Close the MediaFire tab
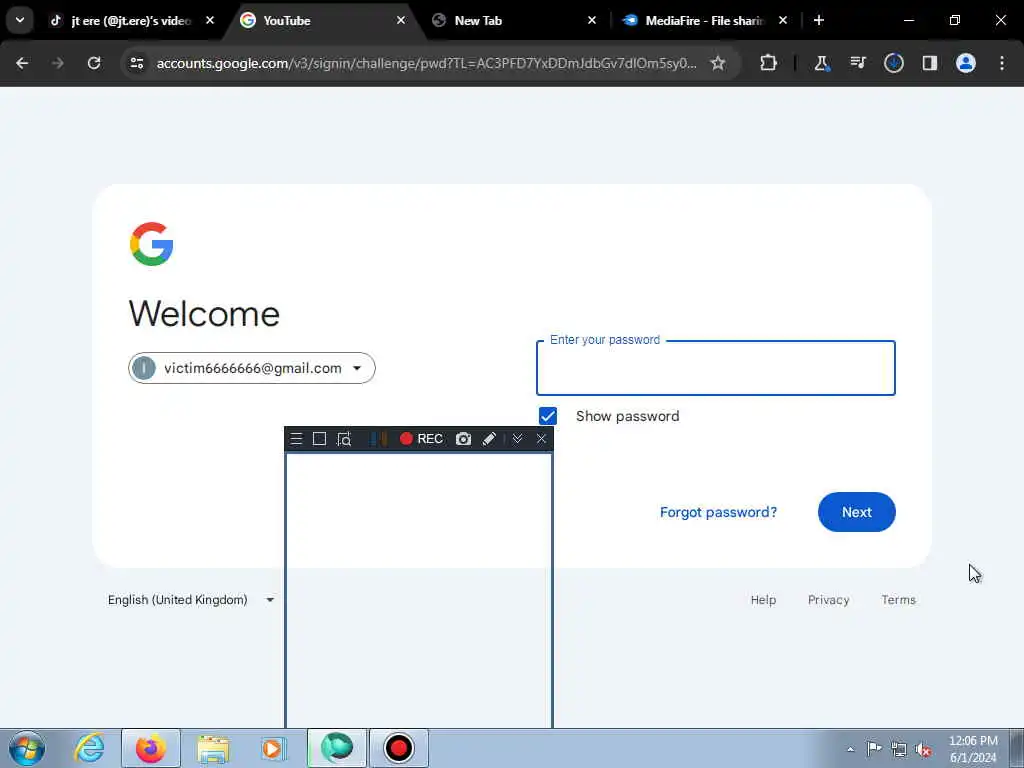 click(783, 20)
